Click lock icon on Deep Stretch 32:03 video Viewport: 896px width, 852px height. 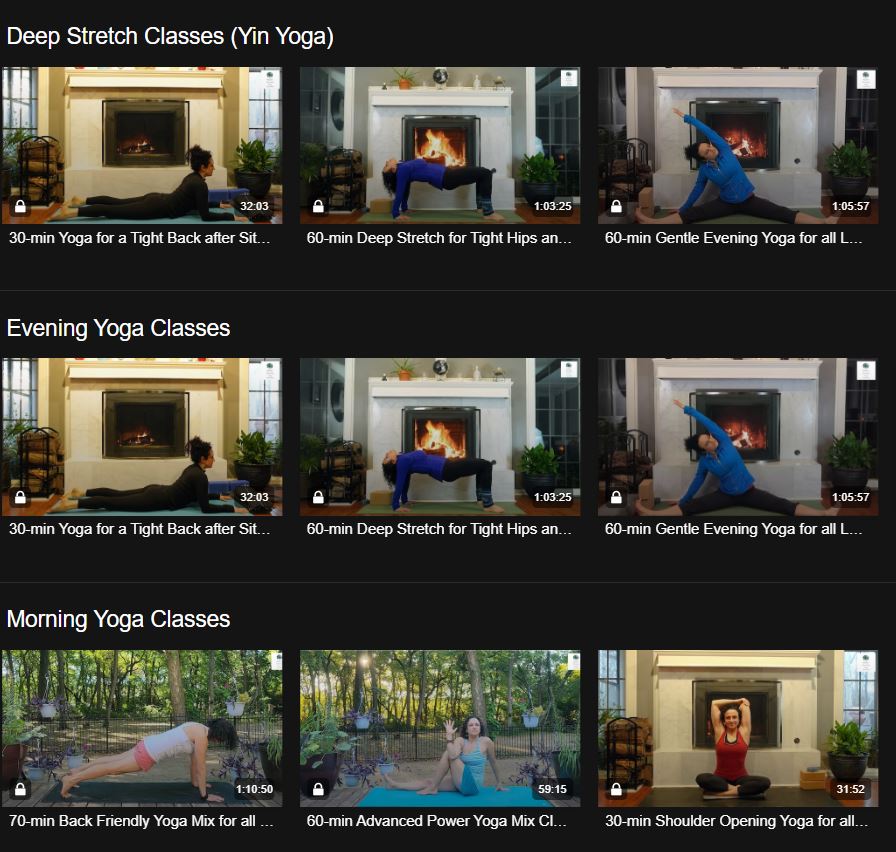tap(20, 206)
